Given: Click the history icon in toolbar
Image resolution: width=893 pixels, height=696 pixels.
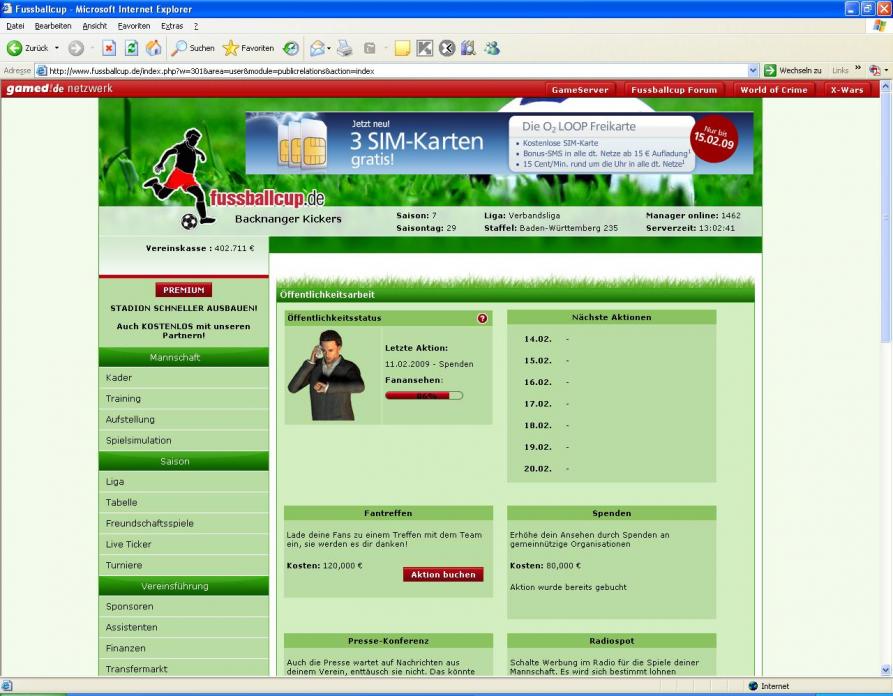Looking at the screenshot, I should 291,48.
